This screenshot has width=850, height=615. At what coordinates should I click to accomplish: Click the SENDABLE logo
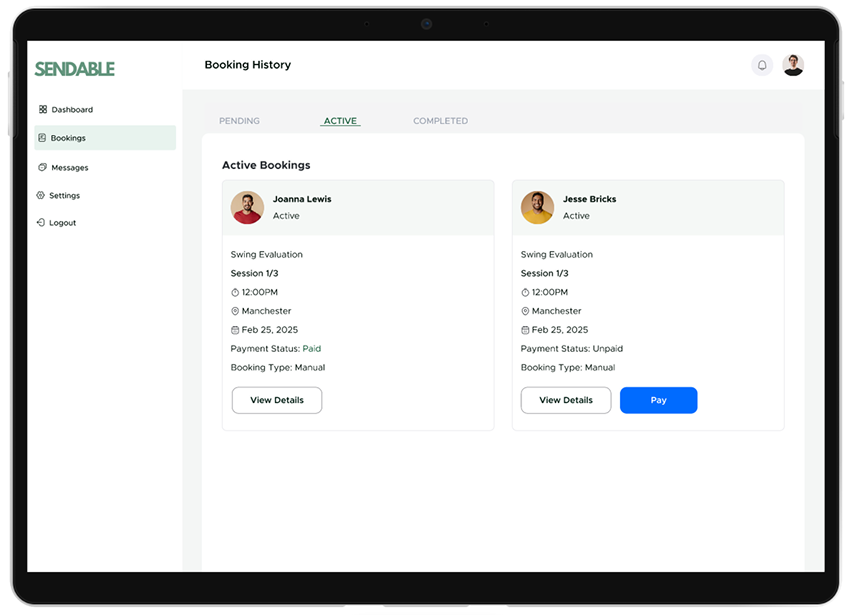point(75,69)
